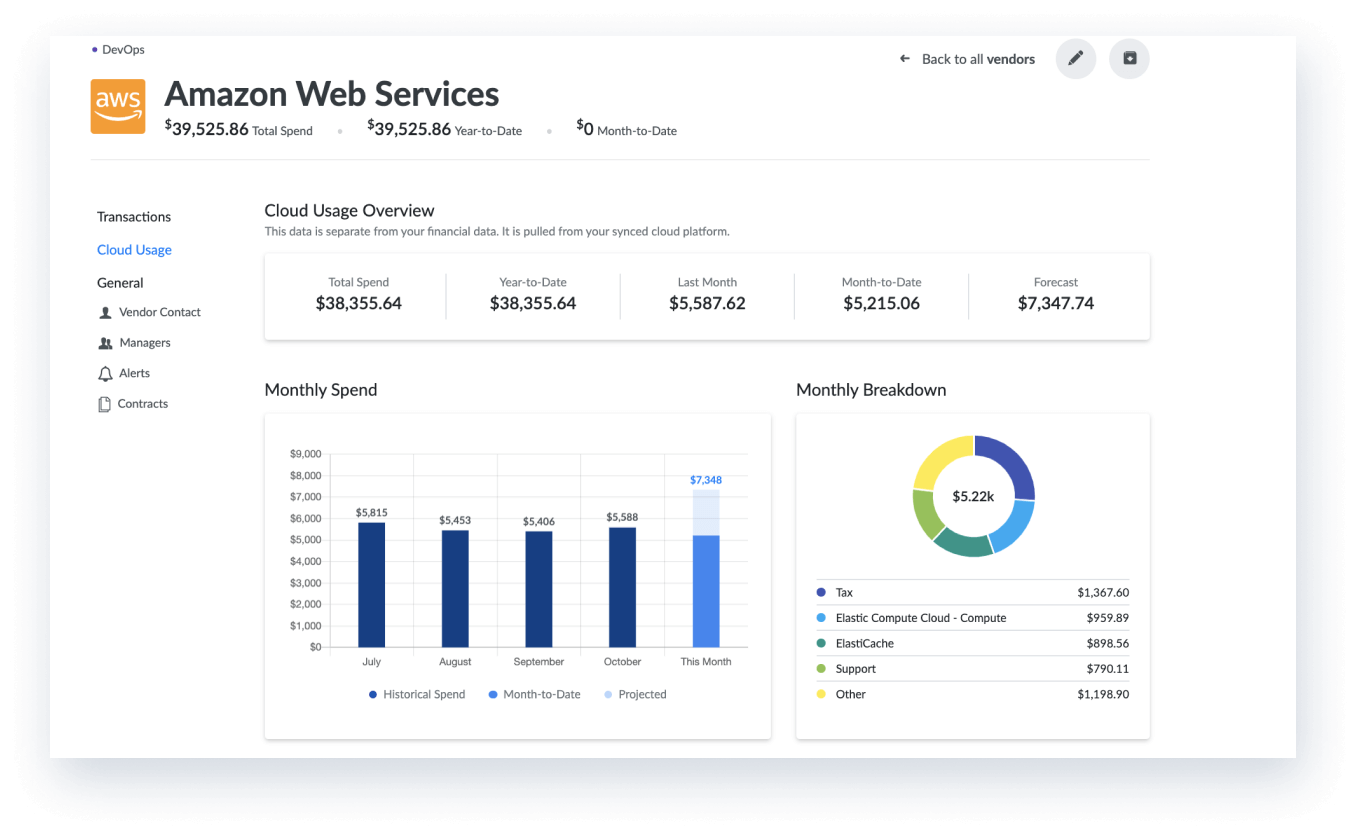Click the pencil edit vendor icon
This screenshot has height=834, width=1358.
tap(1076, 59)
